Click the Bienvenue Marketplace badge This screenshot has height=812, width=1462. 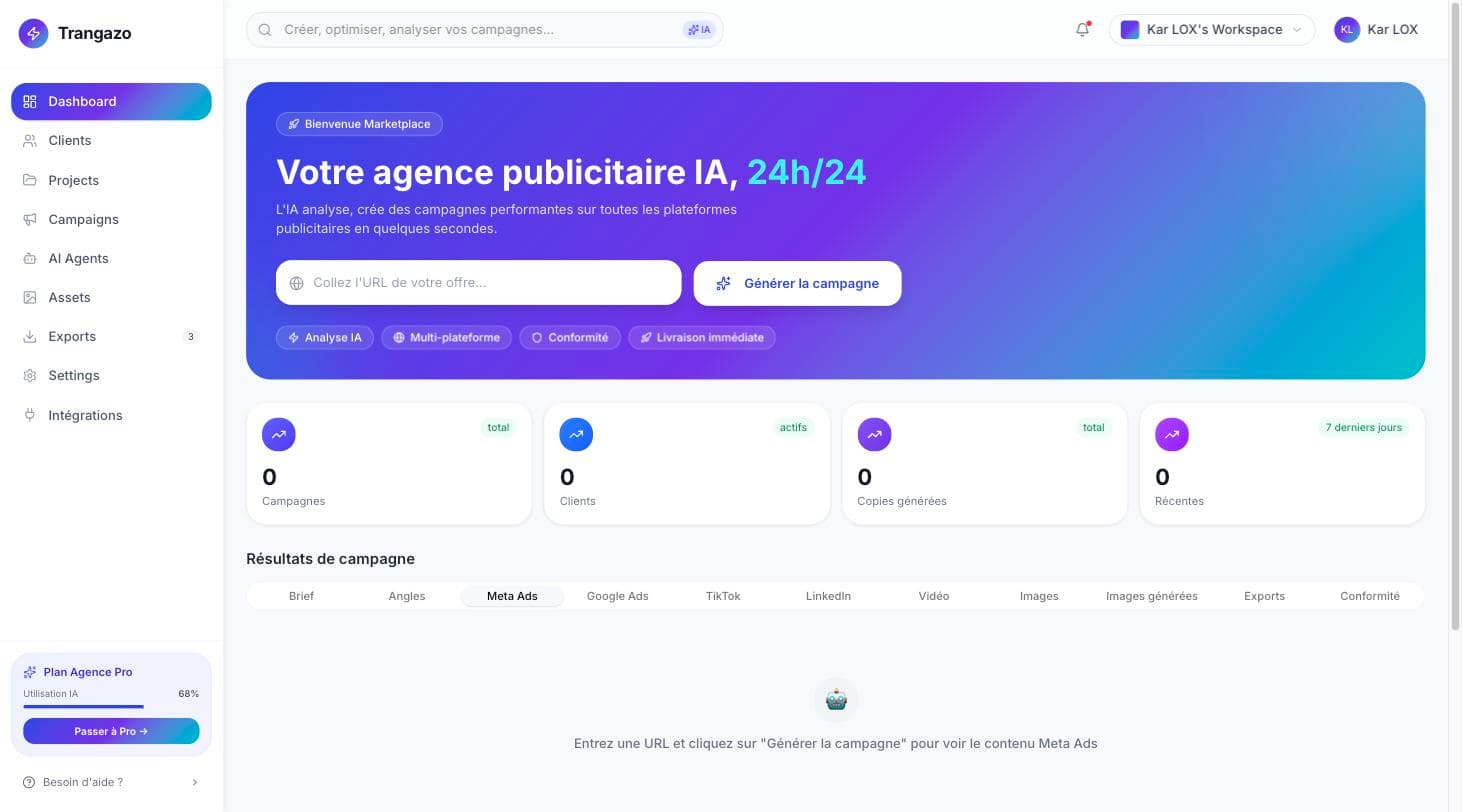(359, 124)
